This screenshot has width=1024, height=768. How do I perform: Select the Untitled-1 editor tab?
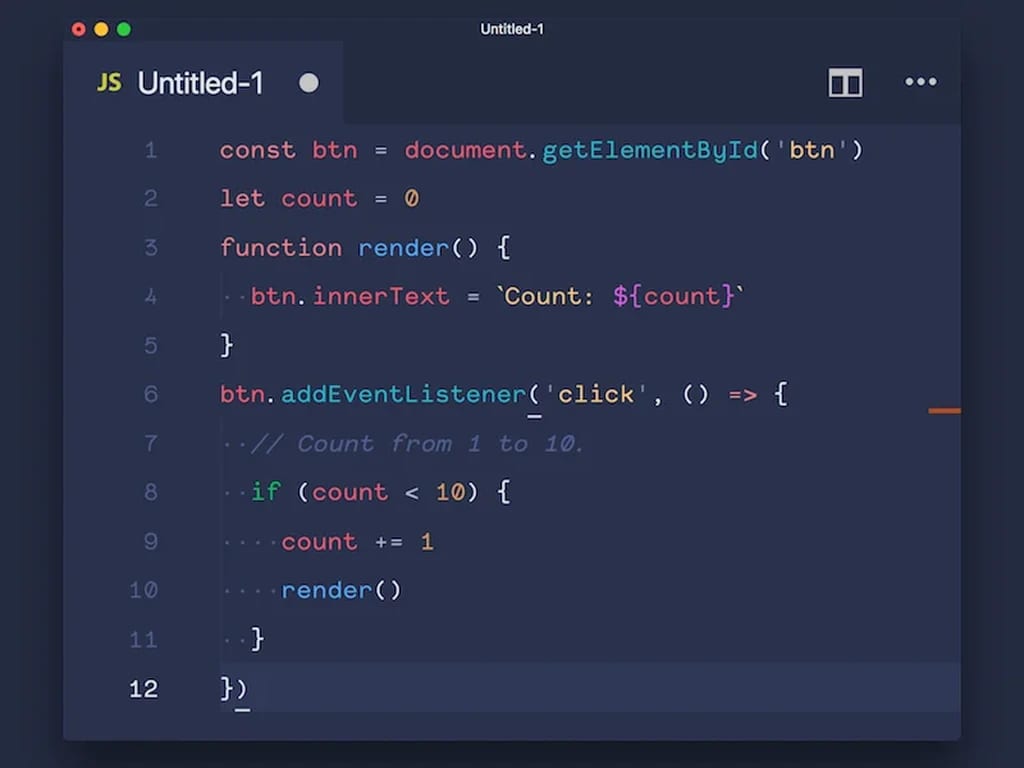pos(203,83)
